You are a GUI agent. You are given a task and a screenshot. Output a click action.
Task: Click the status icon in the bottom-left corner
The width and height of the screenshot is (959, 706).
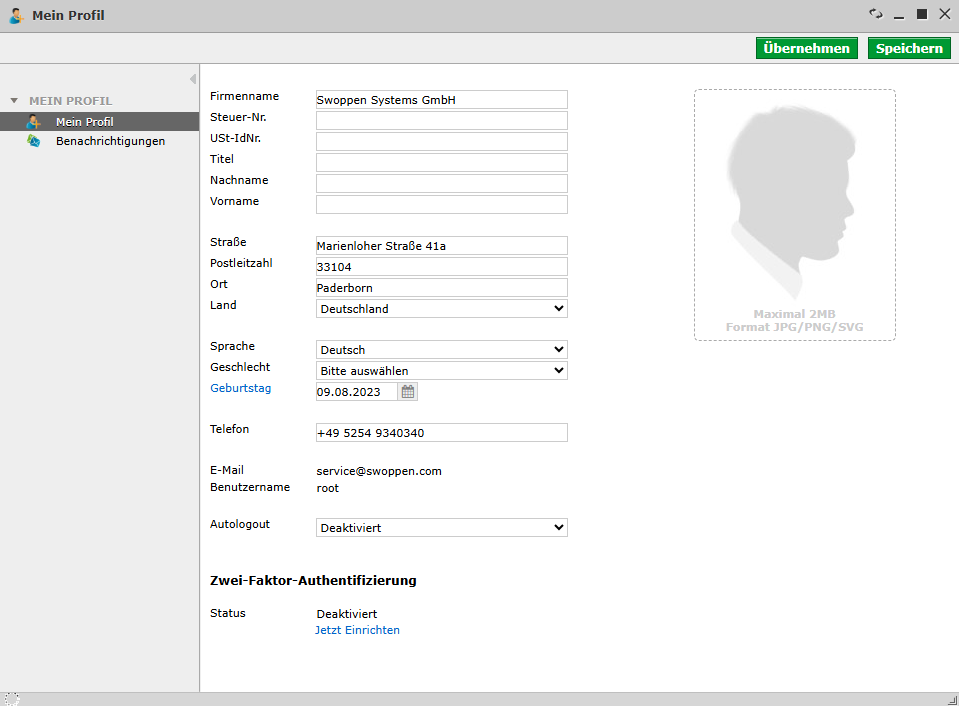pyautogui.click(x=10, y=697)
